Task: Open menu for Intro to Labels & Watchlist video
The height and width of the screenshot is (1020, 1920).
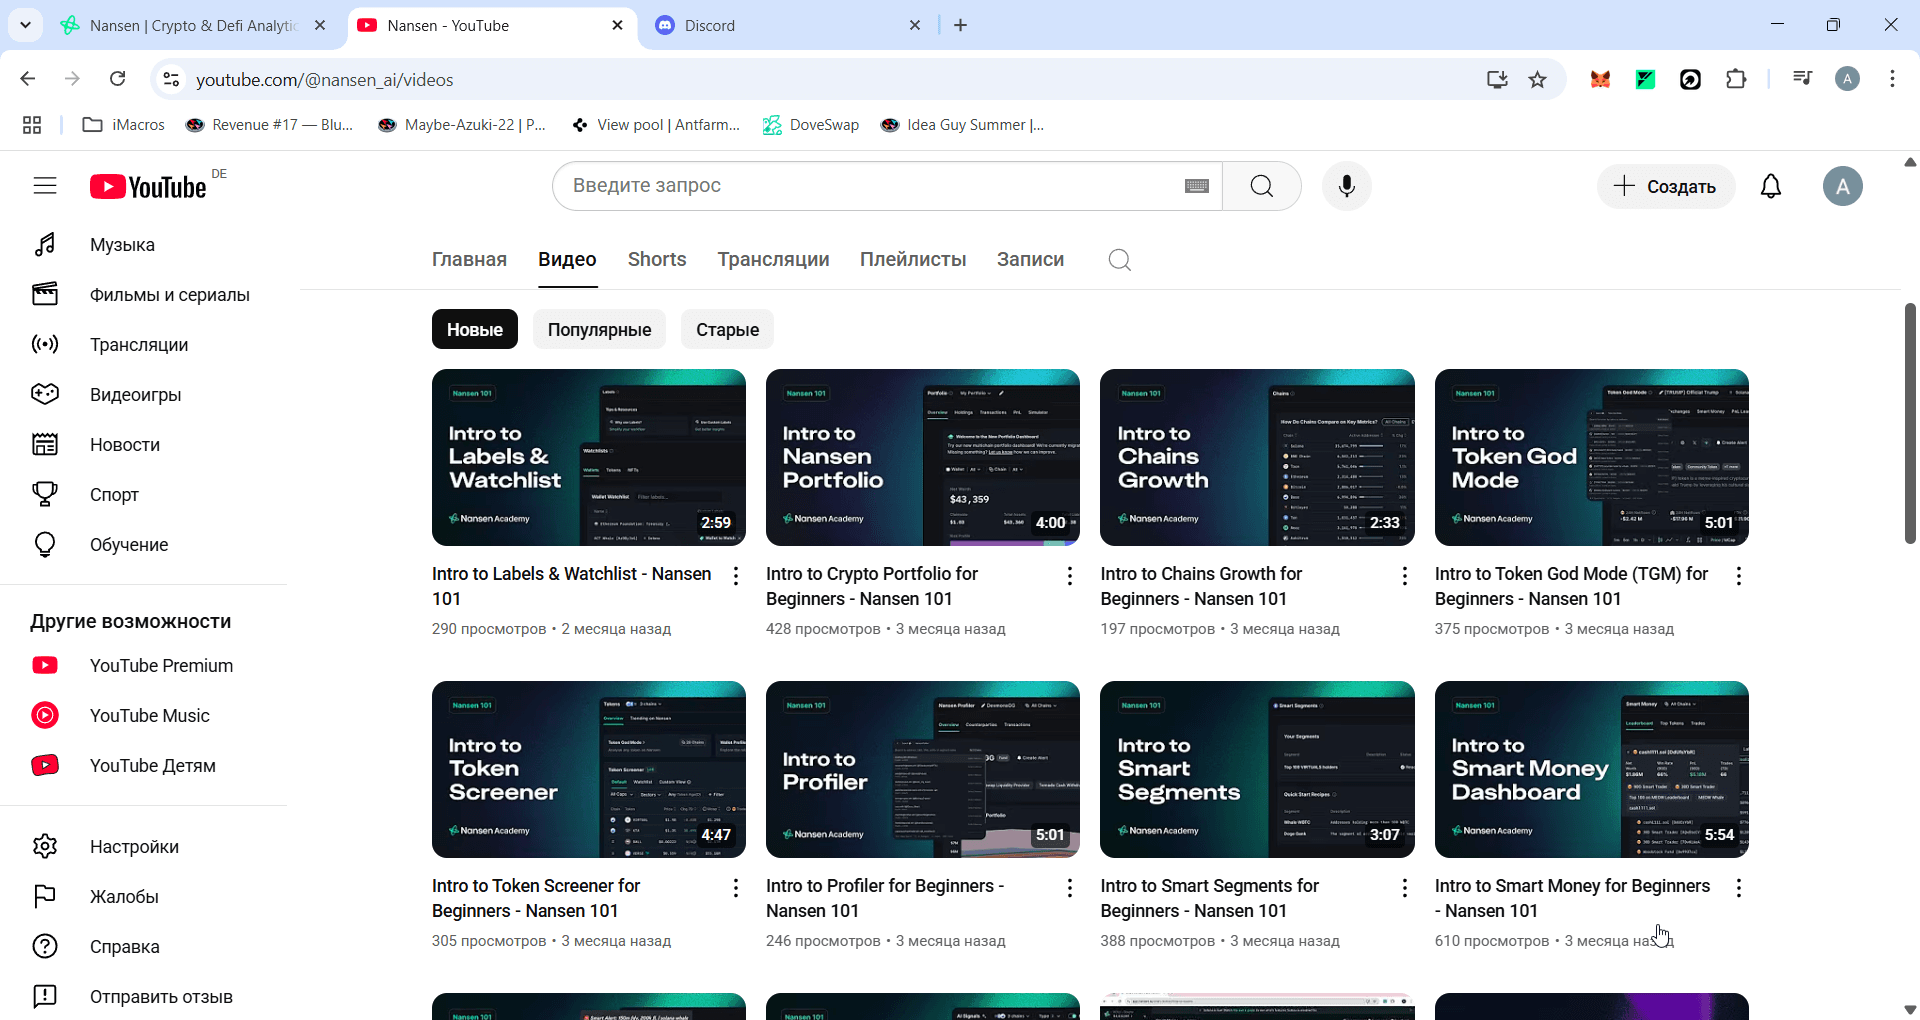Action: [736, 576]
